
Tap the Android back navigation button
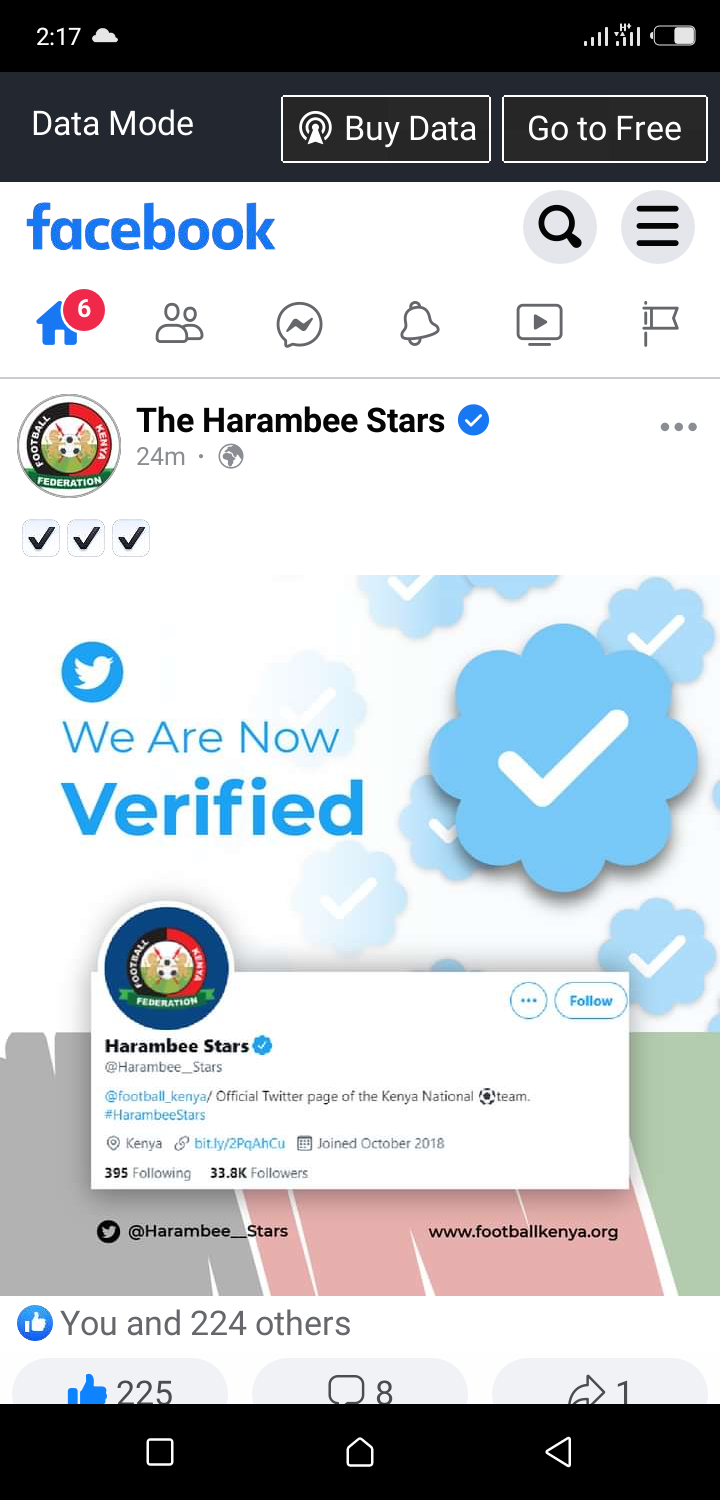point(559,1451)
